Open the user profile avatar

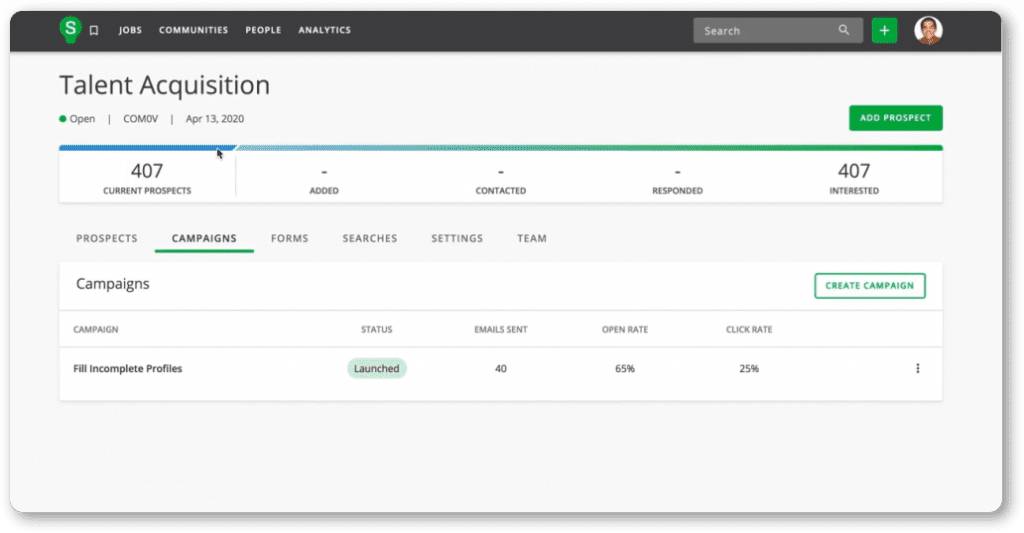[x=928, y=31]
